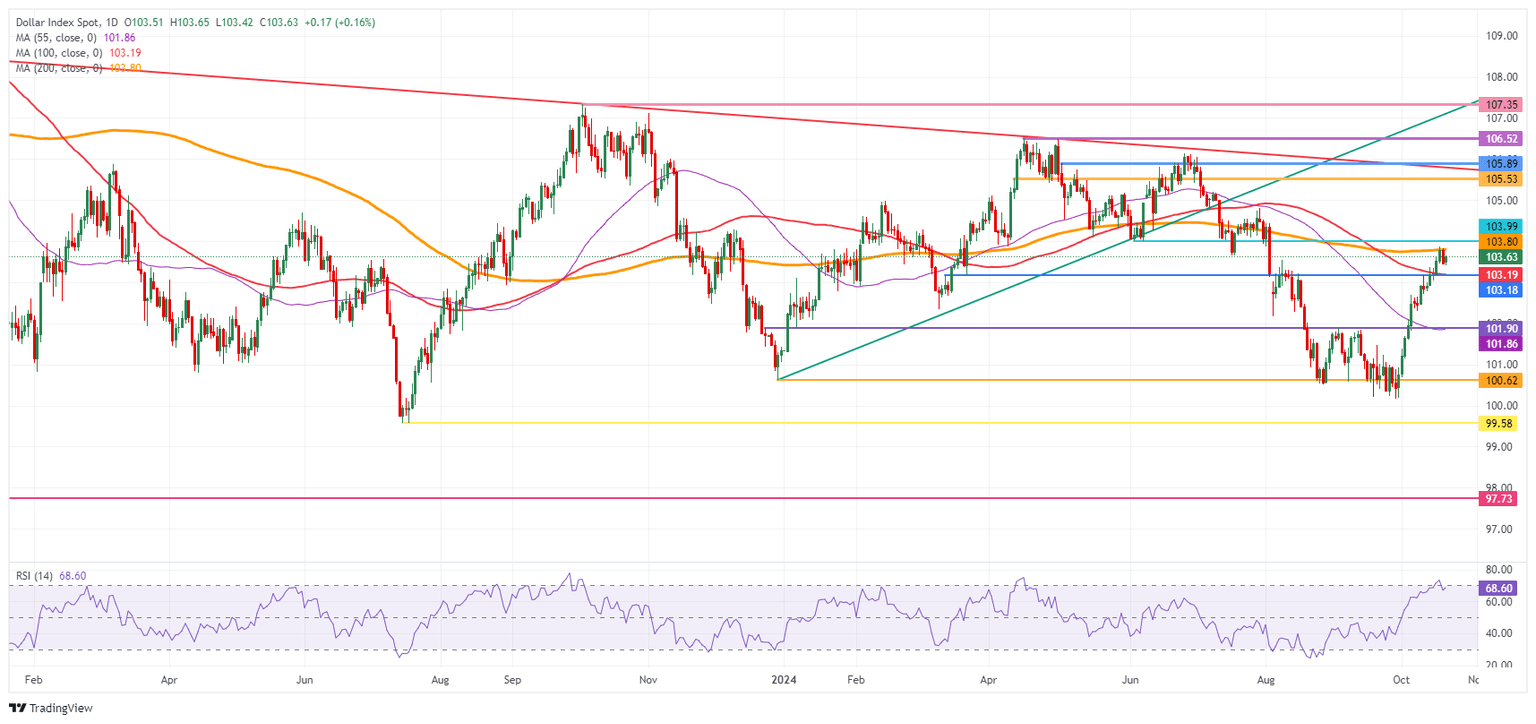Click the pink 107.35 resistance price label

click(x=1500, y=103)
